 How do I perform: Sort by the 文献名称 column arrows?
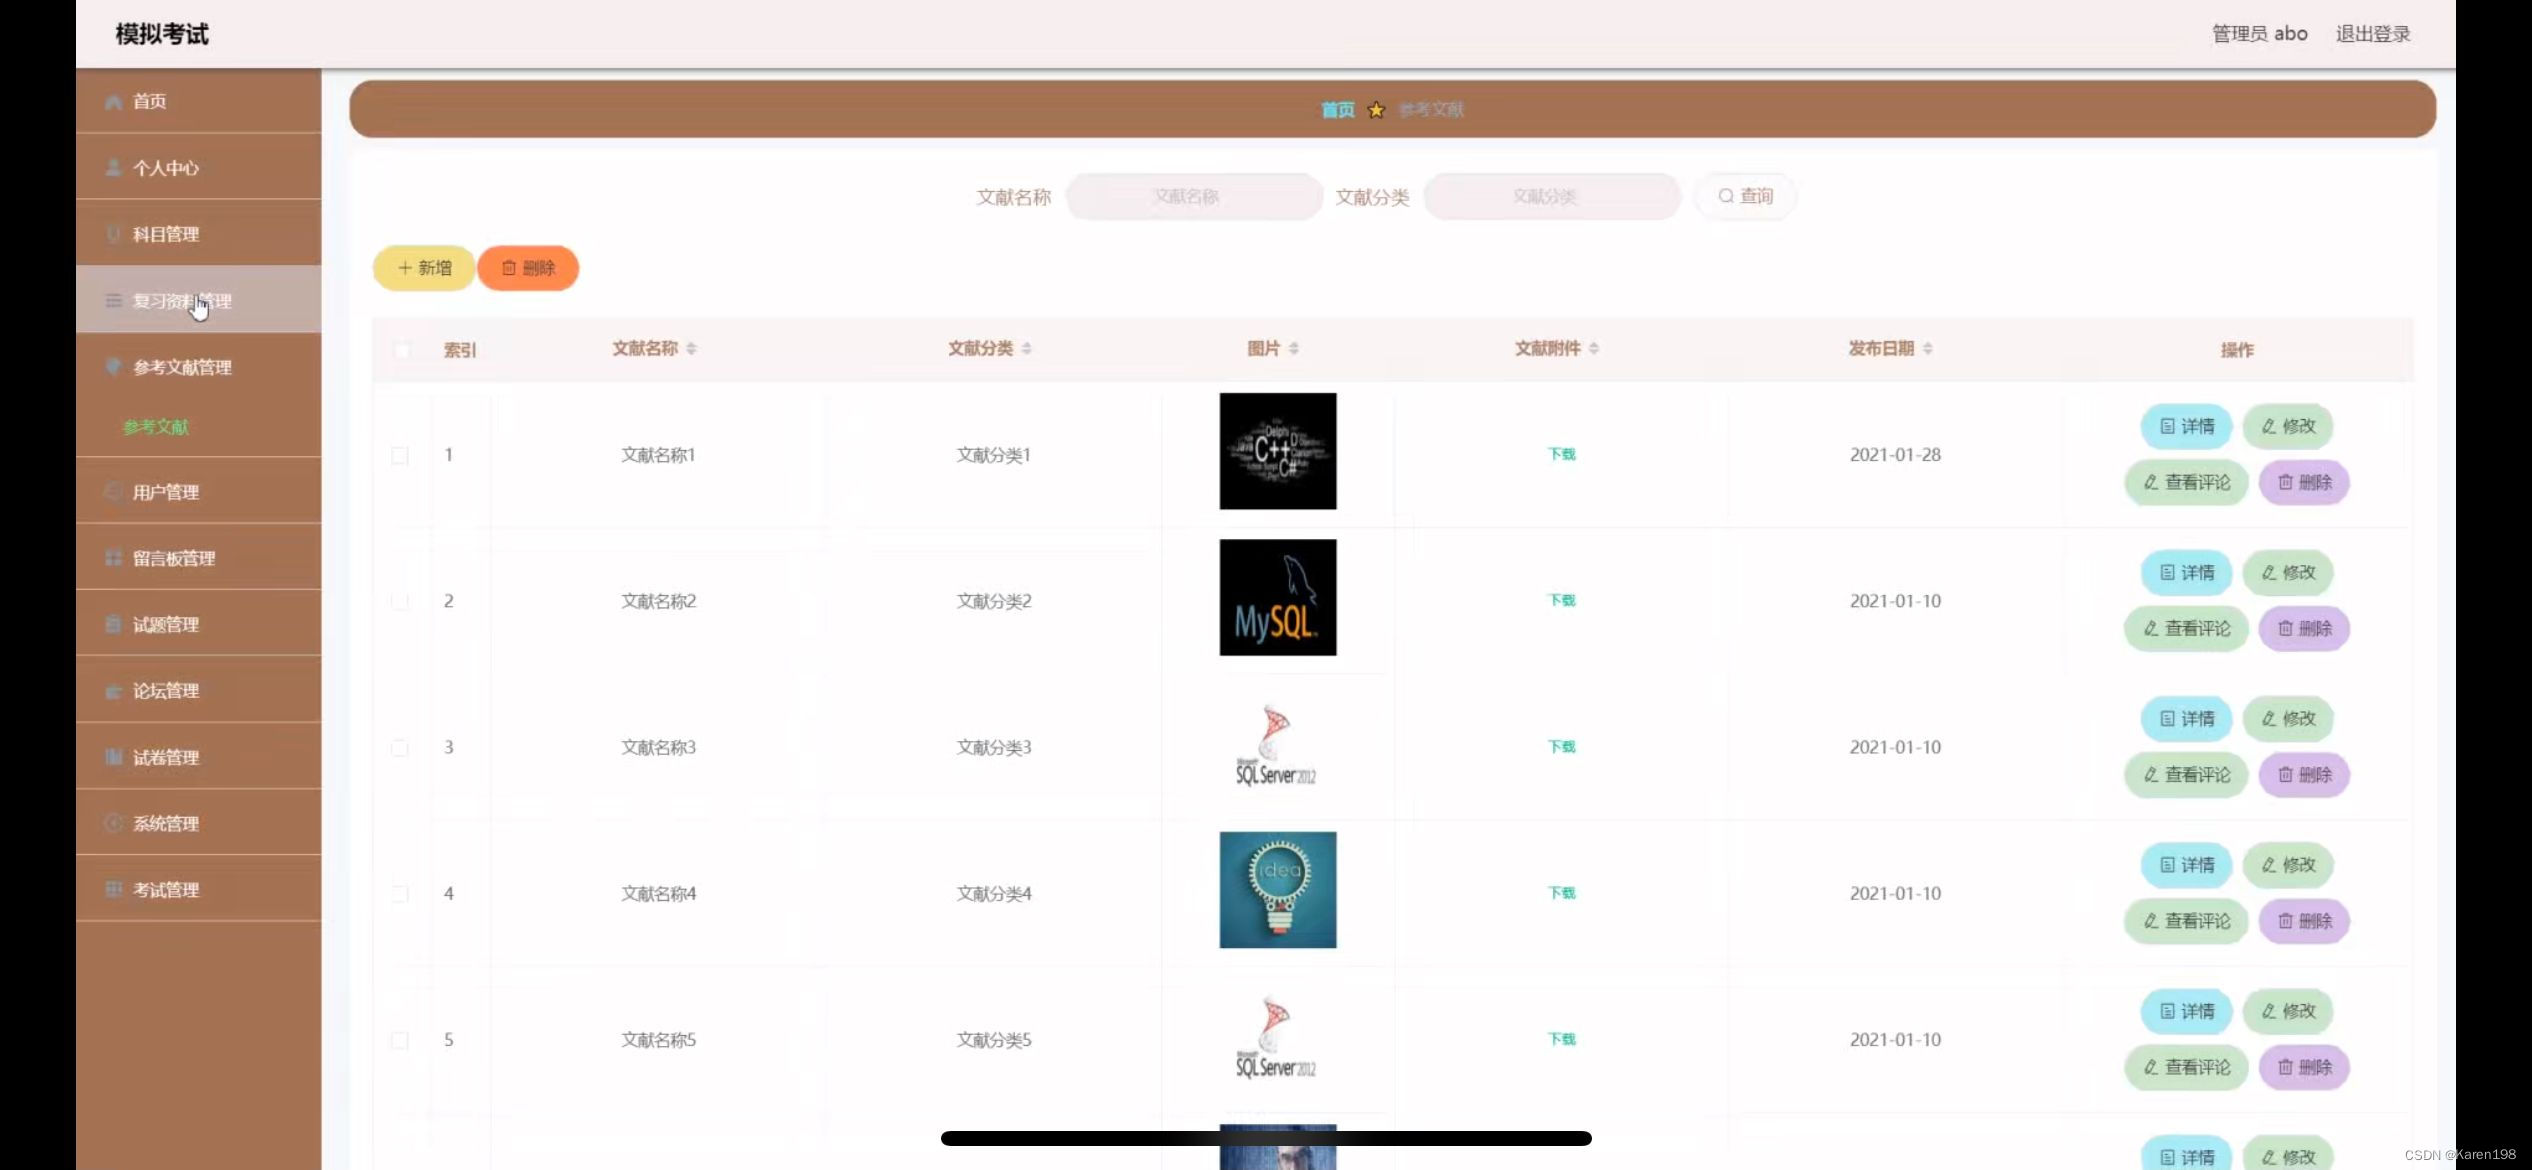(x=691, y=348)
